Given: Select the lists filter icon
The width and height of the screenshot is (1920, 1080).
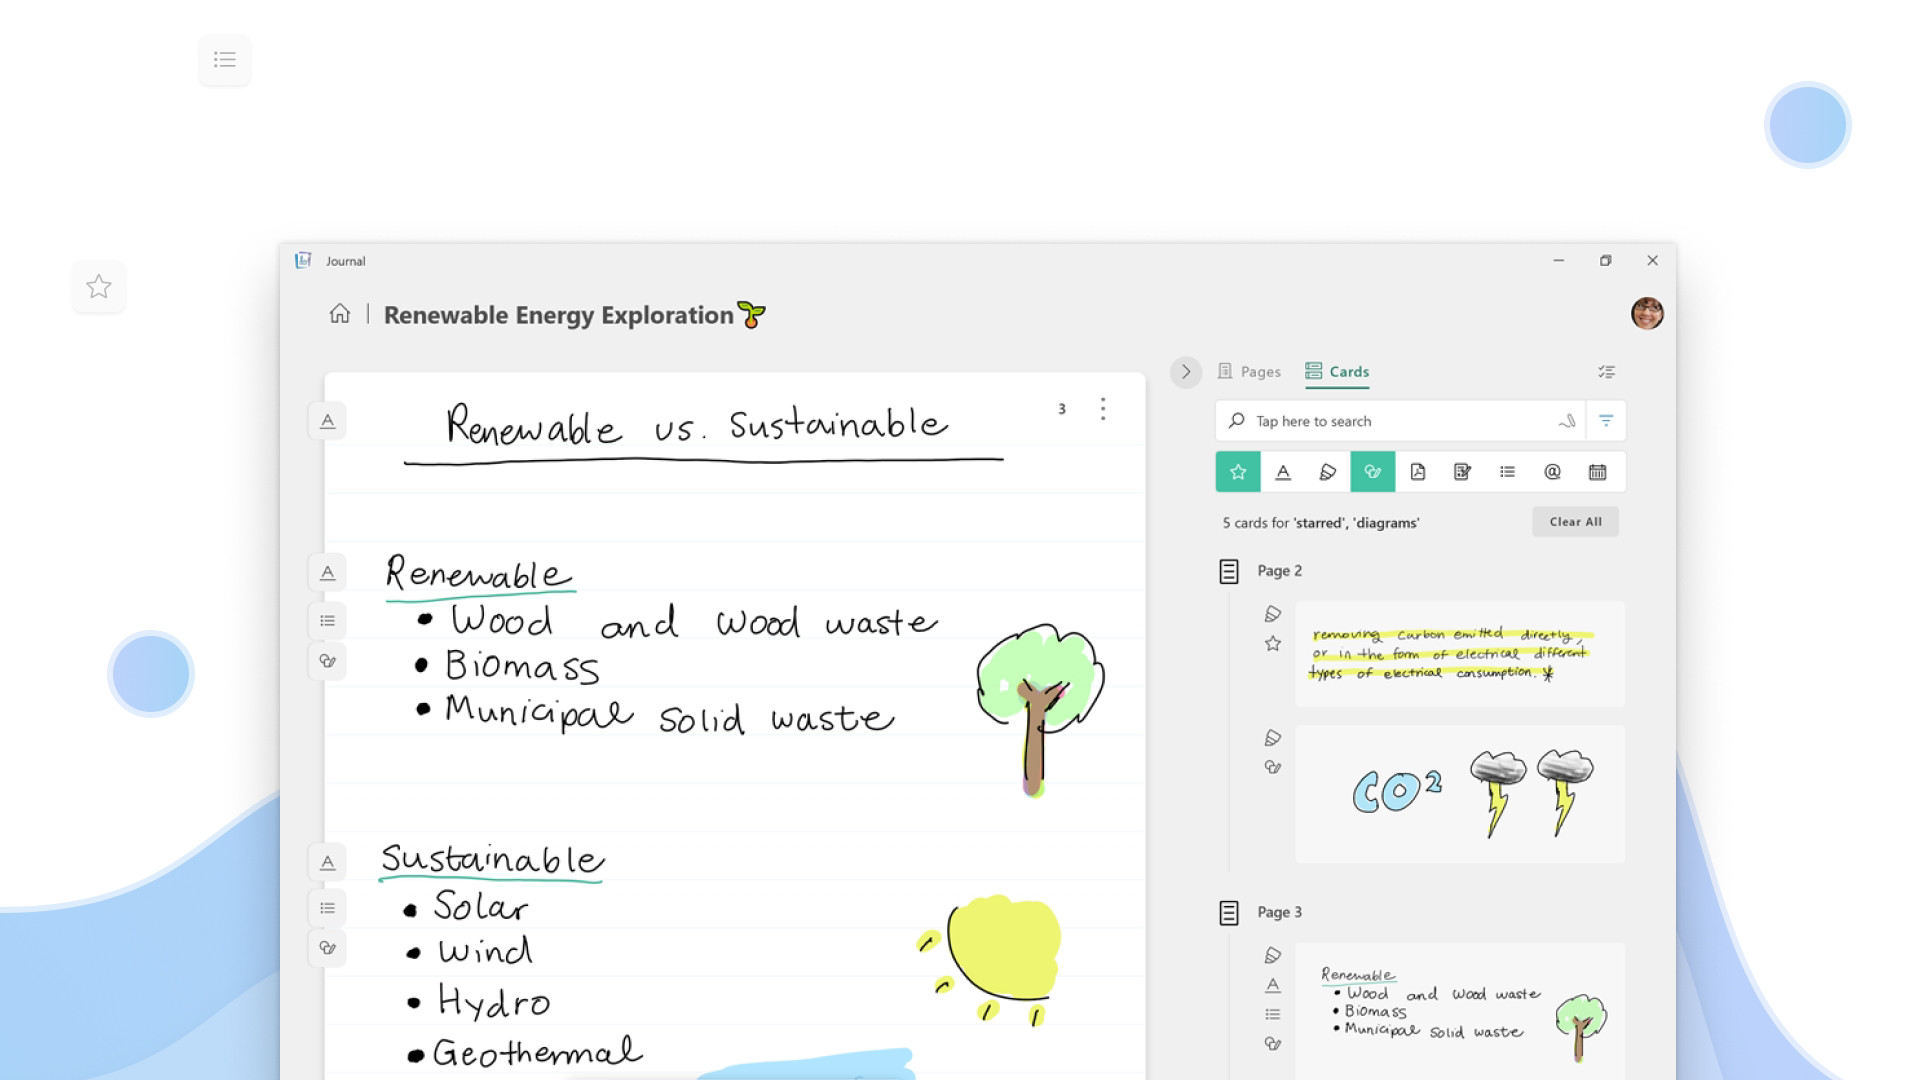Looking at the screenshot, I should [x=1507, y=472].
